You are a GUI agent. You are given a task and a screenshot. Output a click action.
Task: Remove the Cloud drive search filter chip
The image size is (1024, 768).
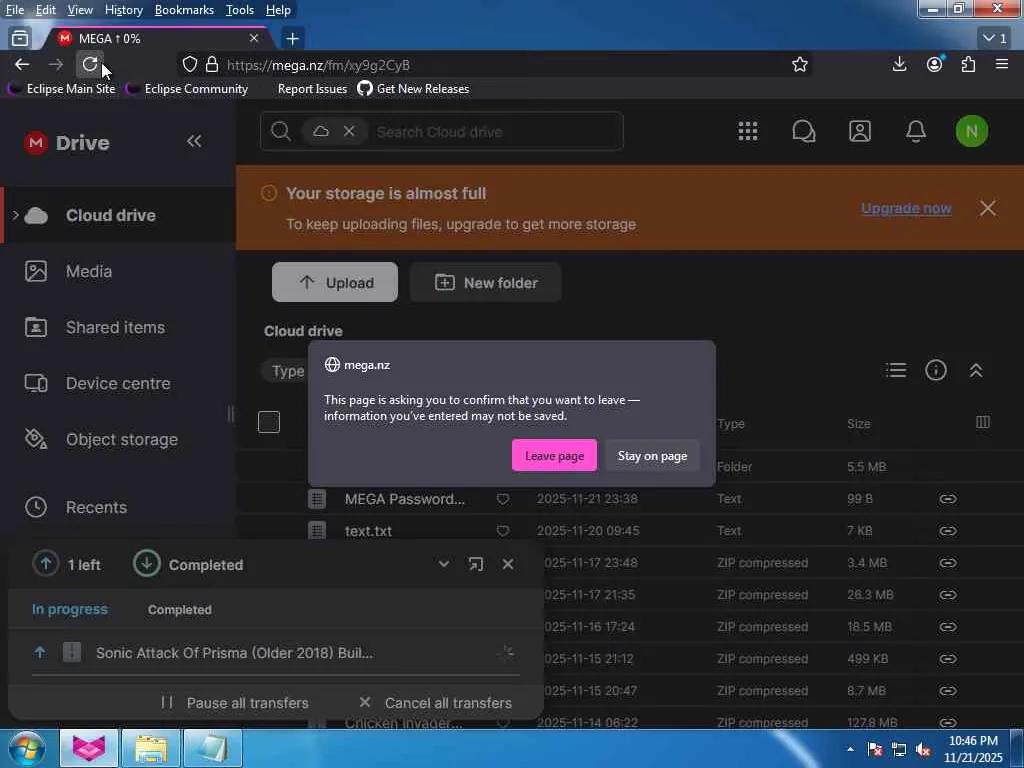[x=349, y=131]
